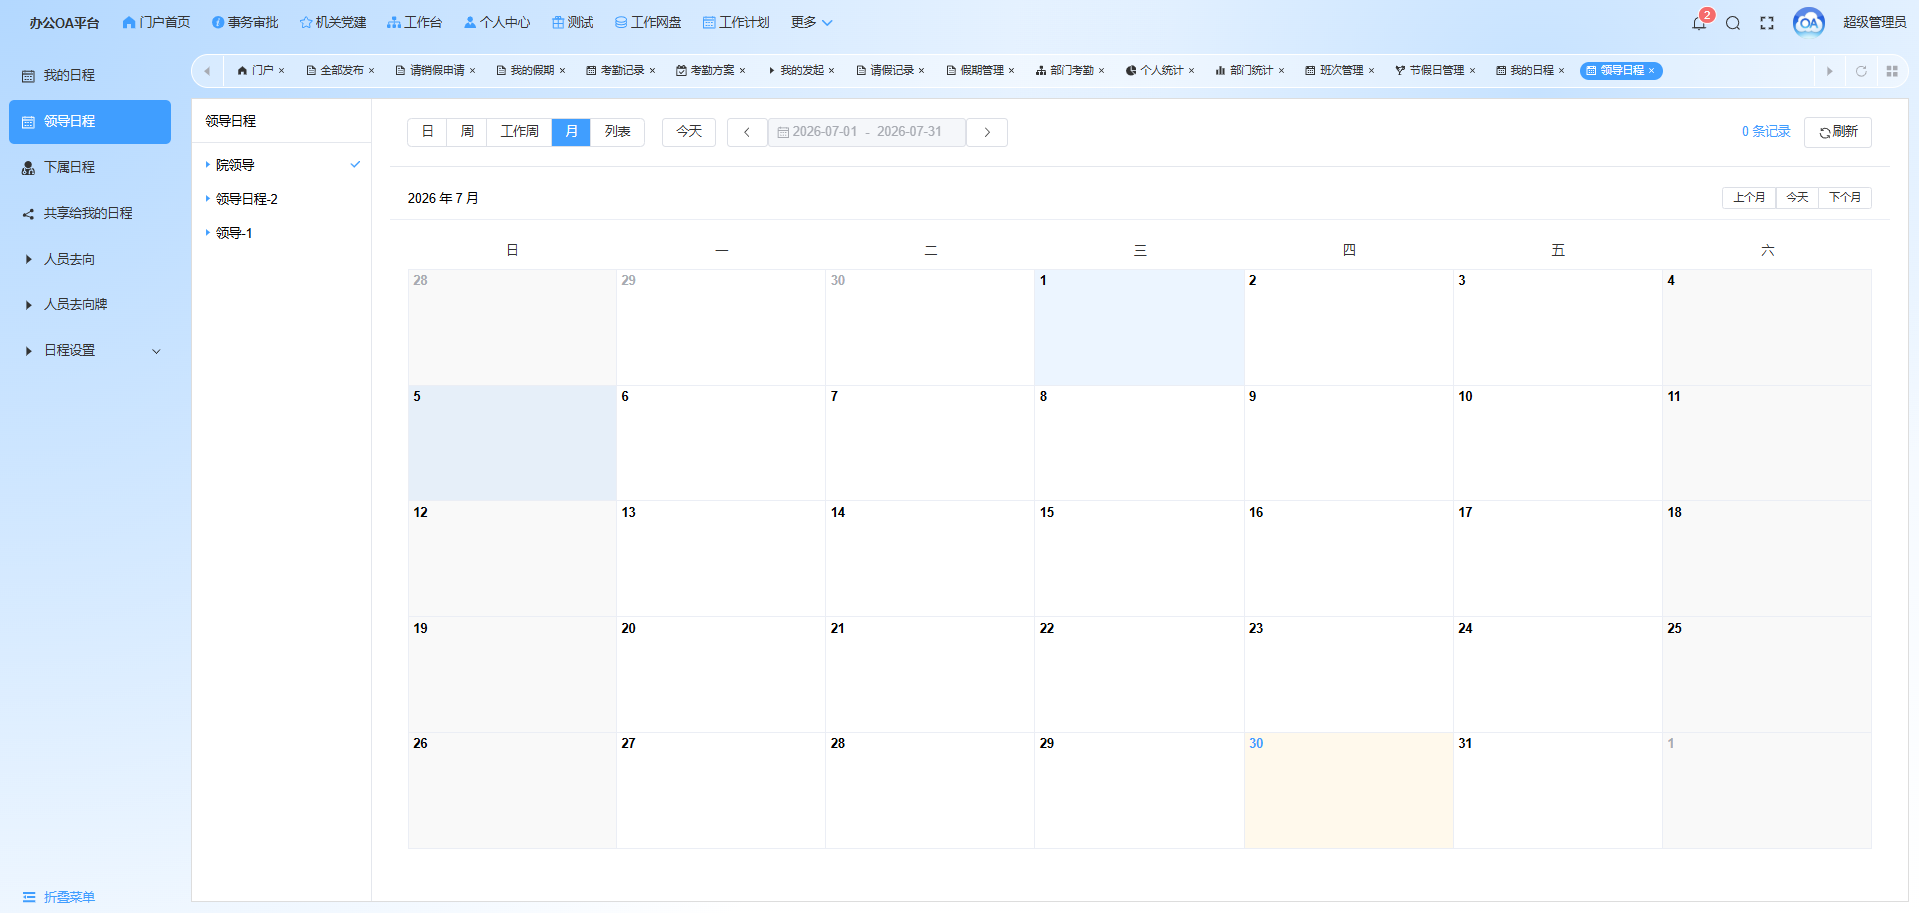Click the 测试 icon in top nav
1919x913 pixels.
558,22
